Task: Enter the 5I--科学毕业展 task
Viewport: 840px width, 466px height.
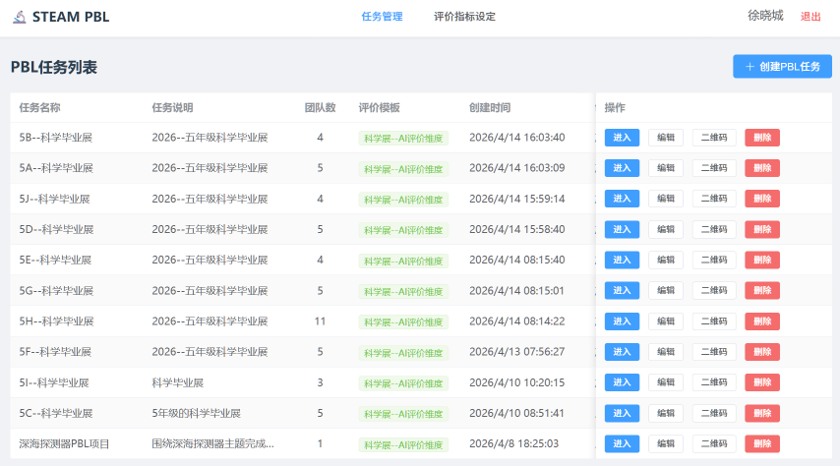Action: [x=622, y=382]
